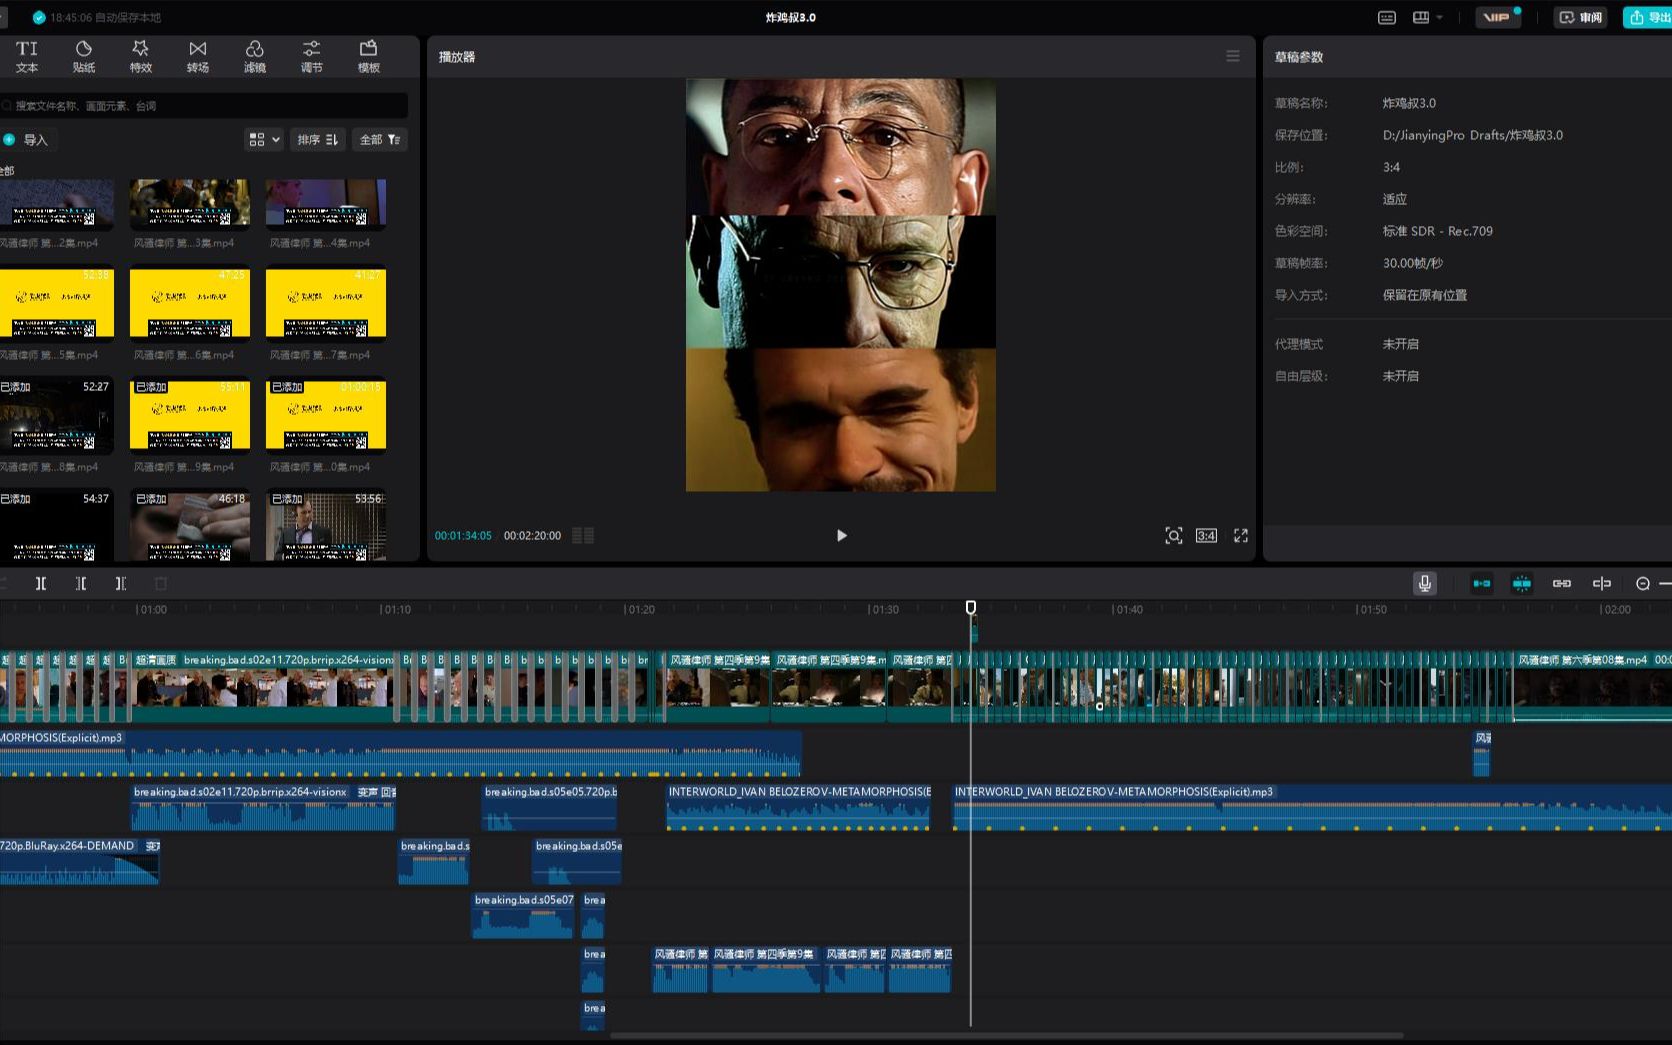Screen dimensions: 1672x1045
Task: Toggle auto snapping in the timeline toolbar
Action: [x=1521, y=584]
